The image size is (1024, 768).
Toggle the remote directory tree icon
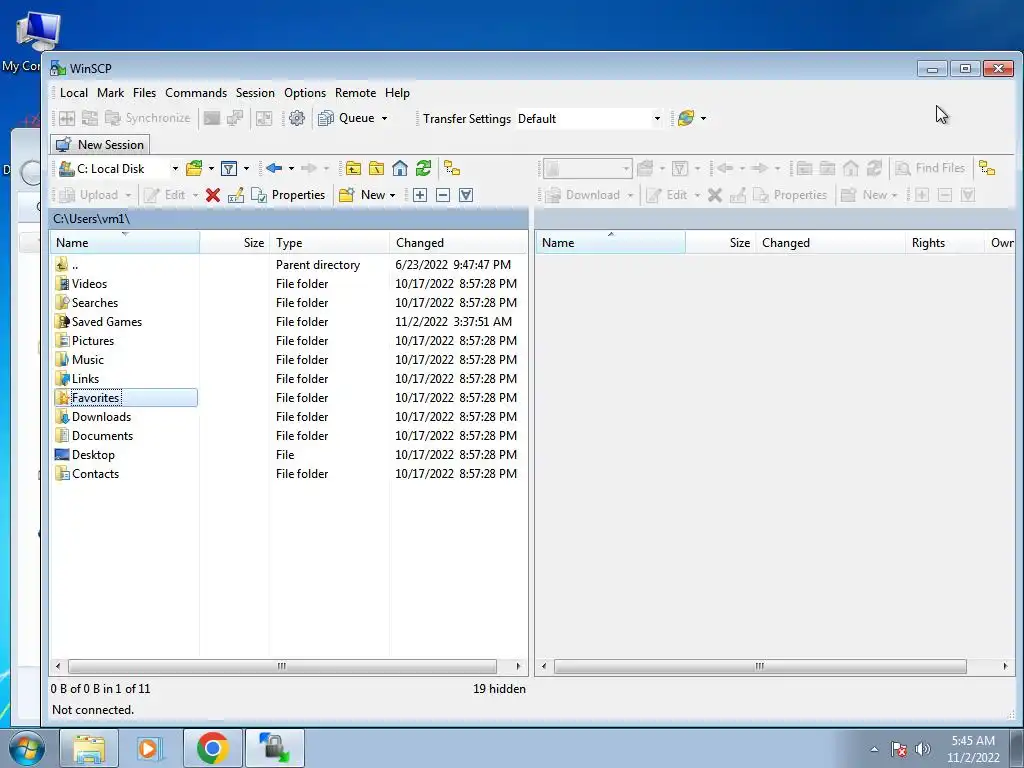point(987,168)
